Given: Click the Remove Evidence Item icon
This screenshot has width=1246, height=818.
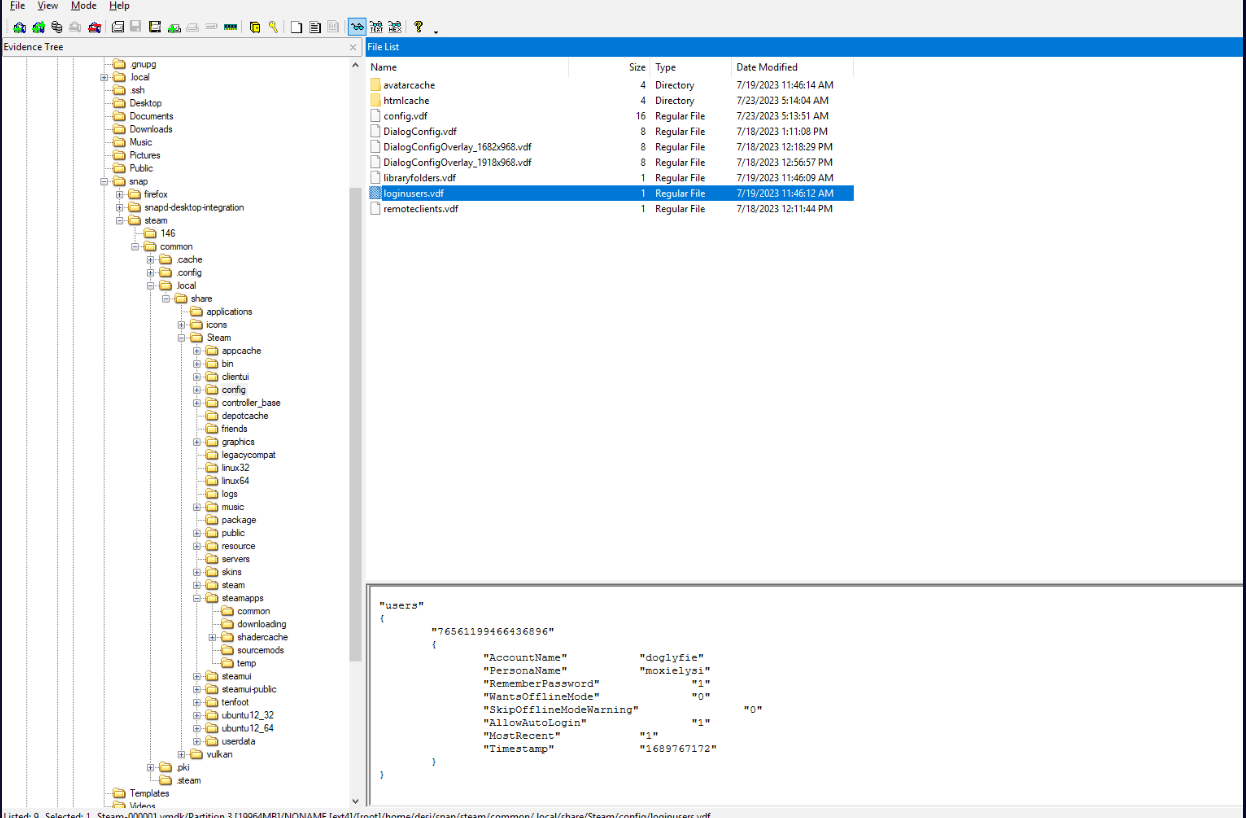Looking at the screenshot, I should (x=75, y=27).
